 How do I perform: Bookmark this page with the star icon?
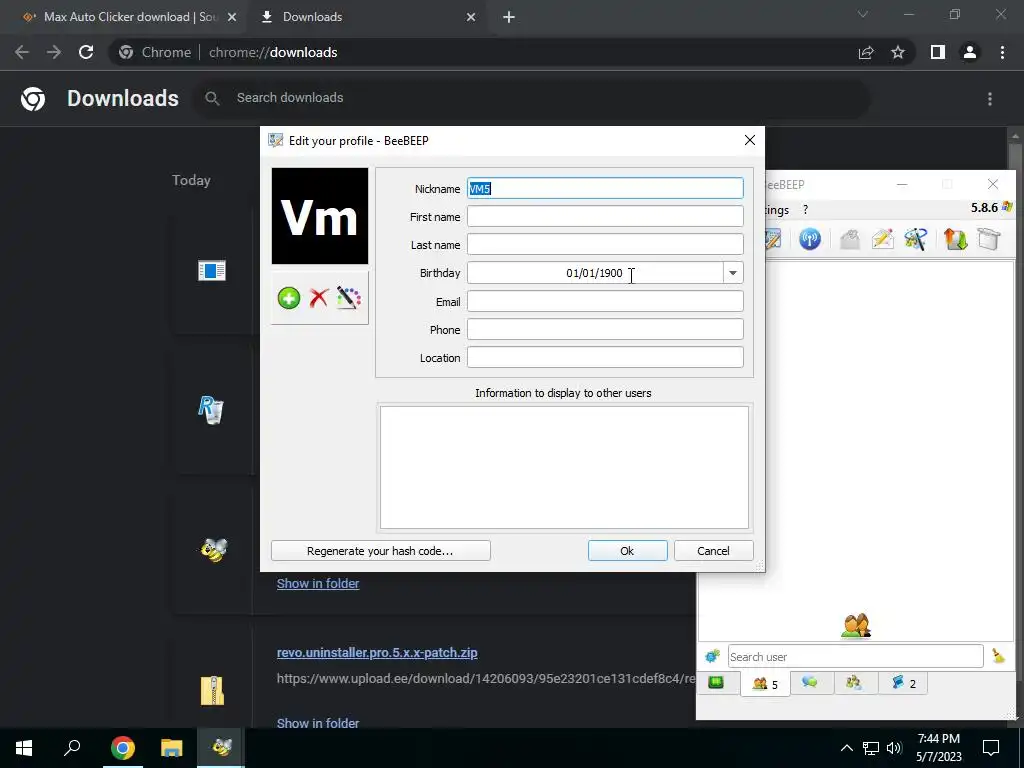(x=898, y=52)
